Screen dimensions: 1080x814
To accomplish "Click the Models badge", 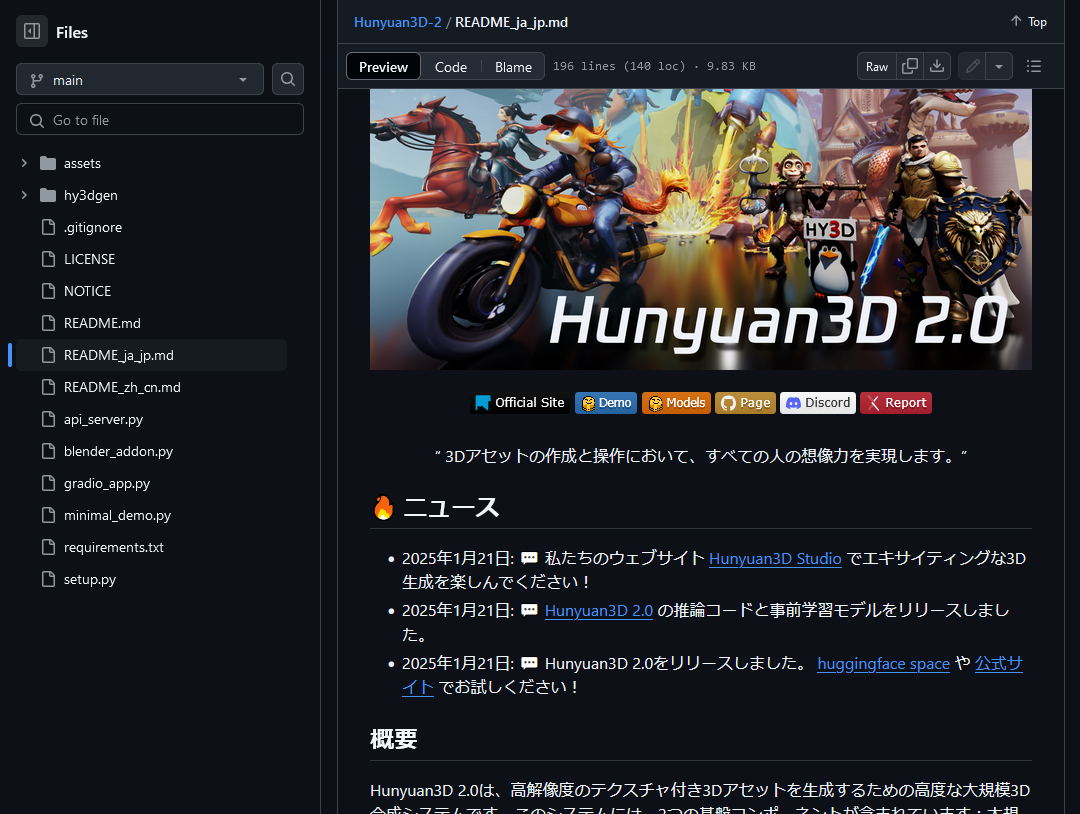I will click(676, 402).
